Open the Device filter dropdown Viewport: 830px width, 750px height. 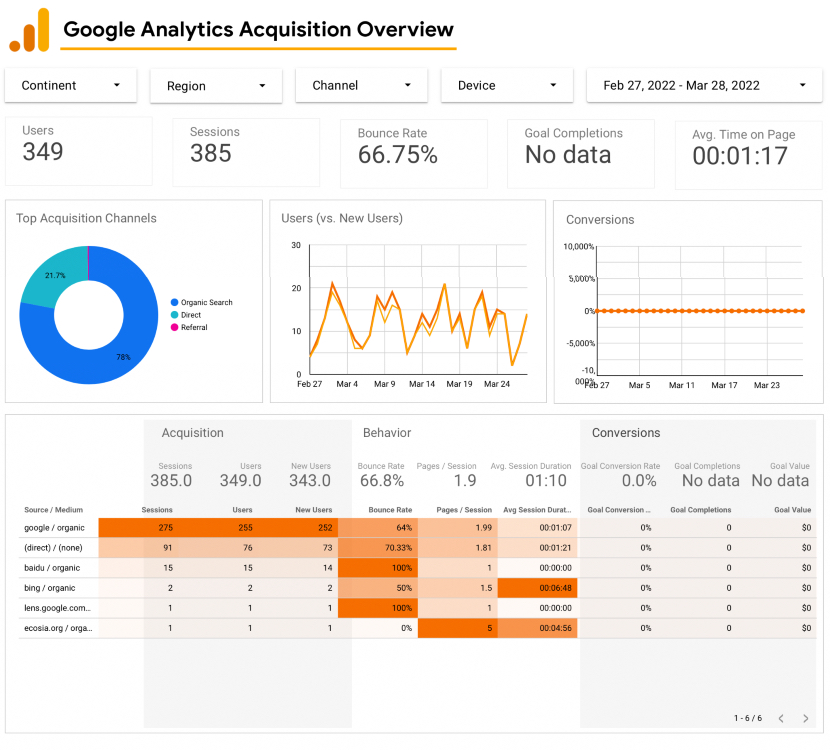506,86
